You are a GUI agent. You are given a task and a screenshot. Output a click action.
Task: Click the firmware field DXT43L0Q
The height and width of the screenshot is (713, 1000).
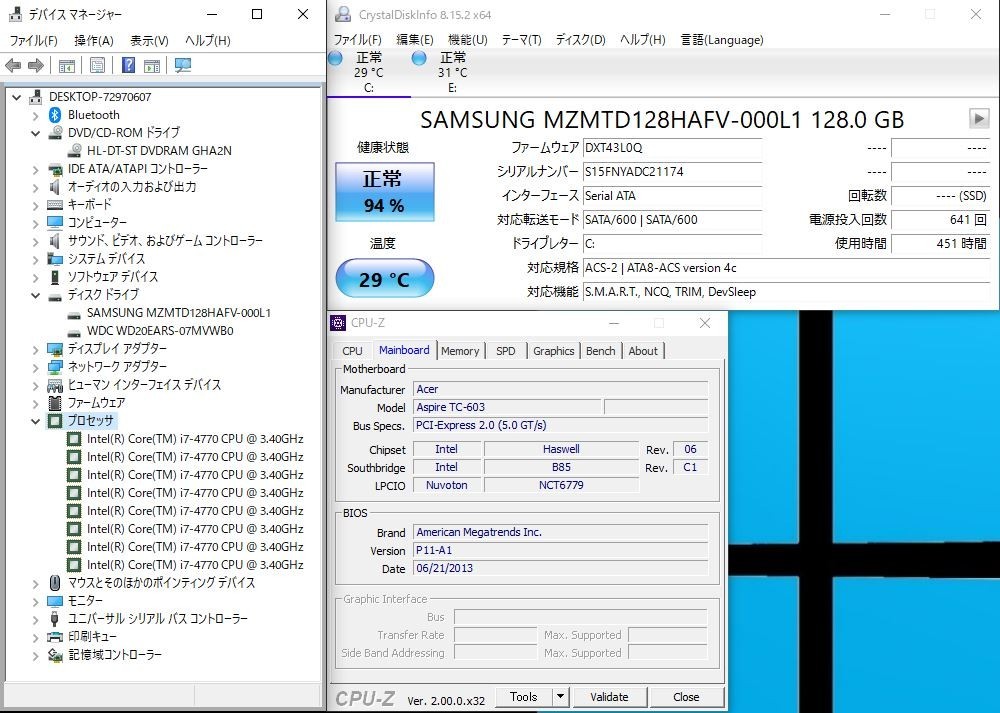[672, 147]
